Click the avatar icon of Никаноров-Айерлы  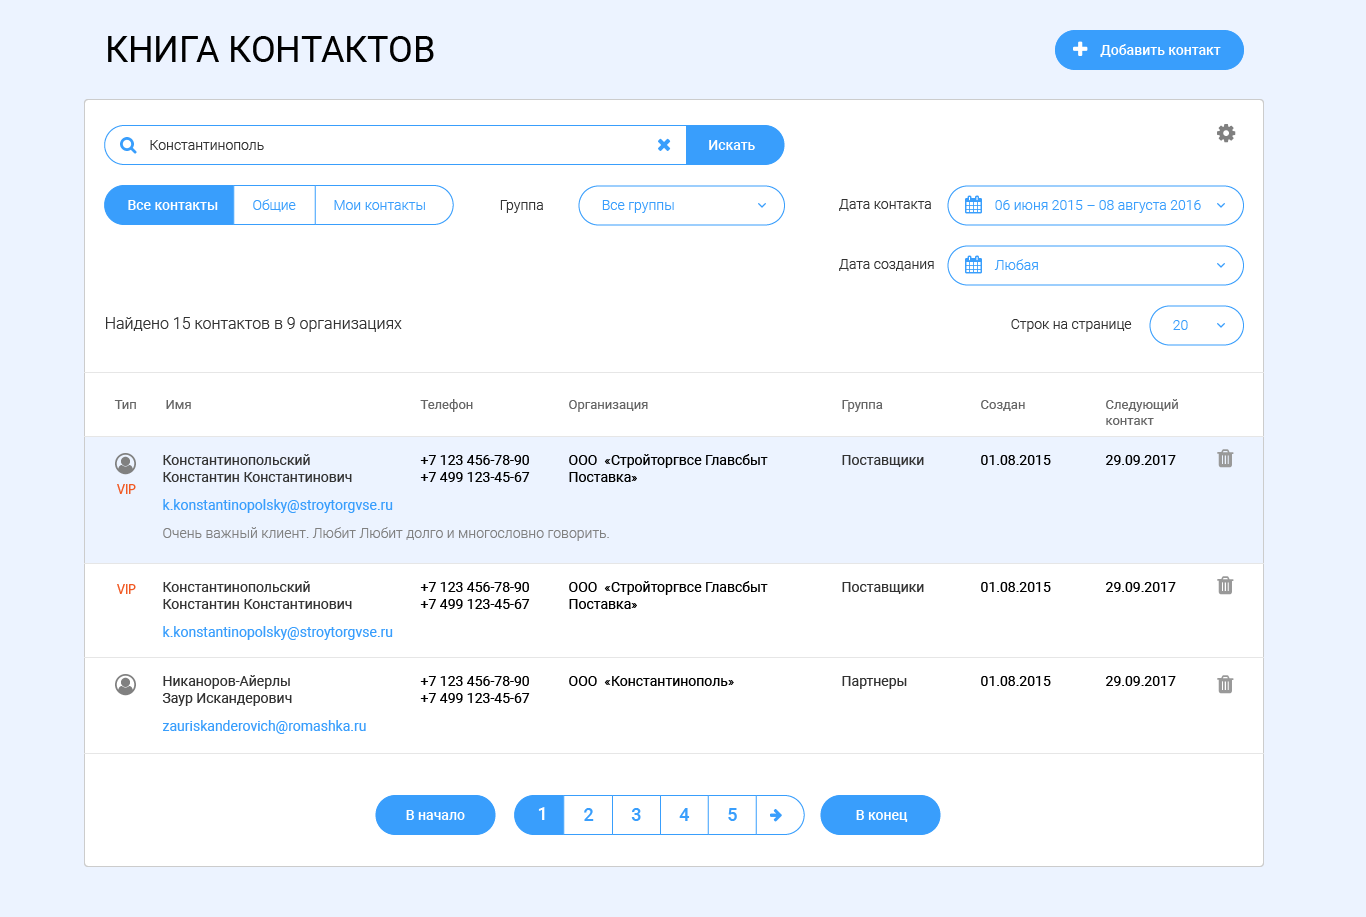125,685
